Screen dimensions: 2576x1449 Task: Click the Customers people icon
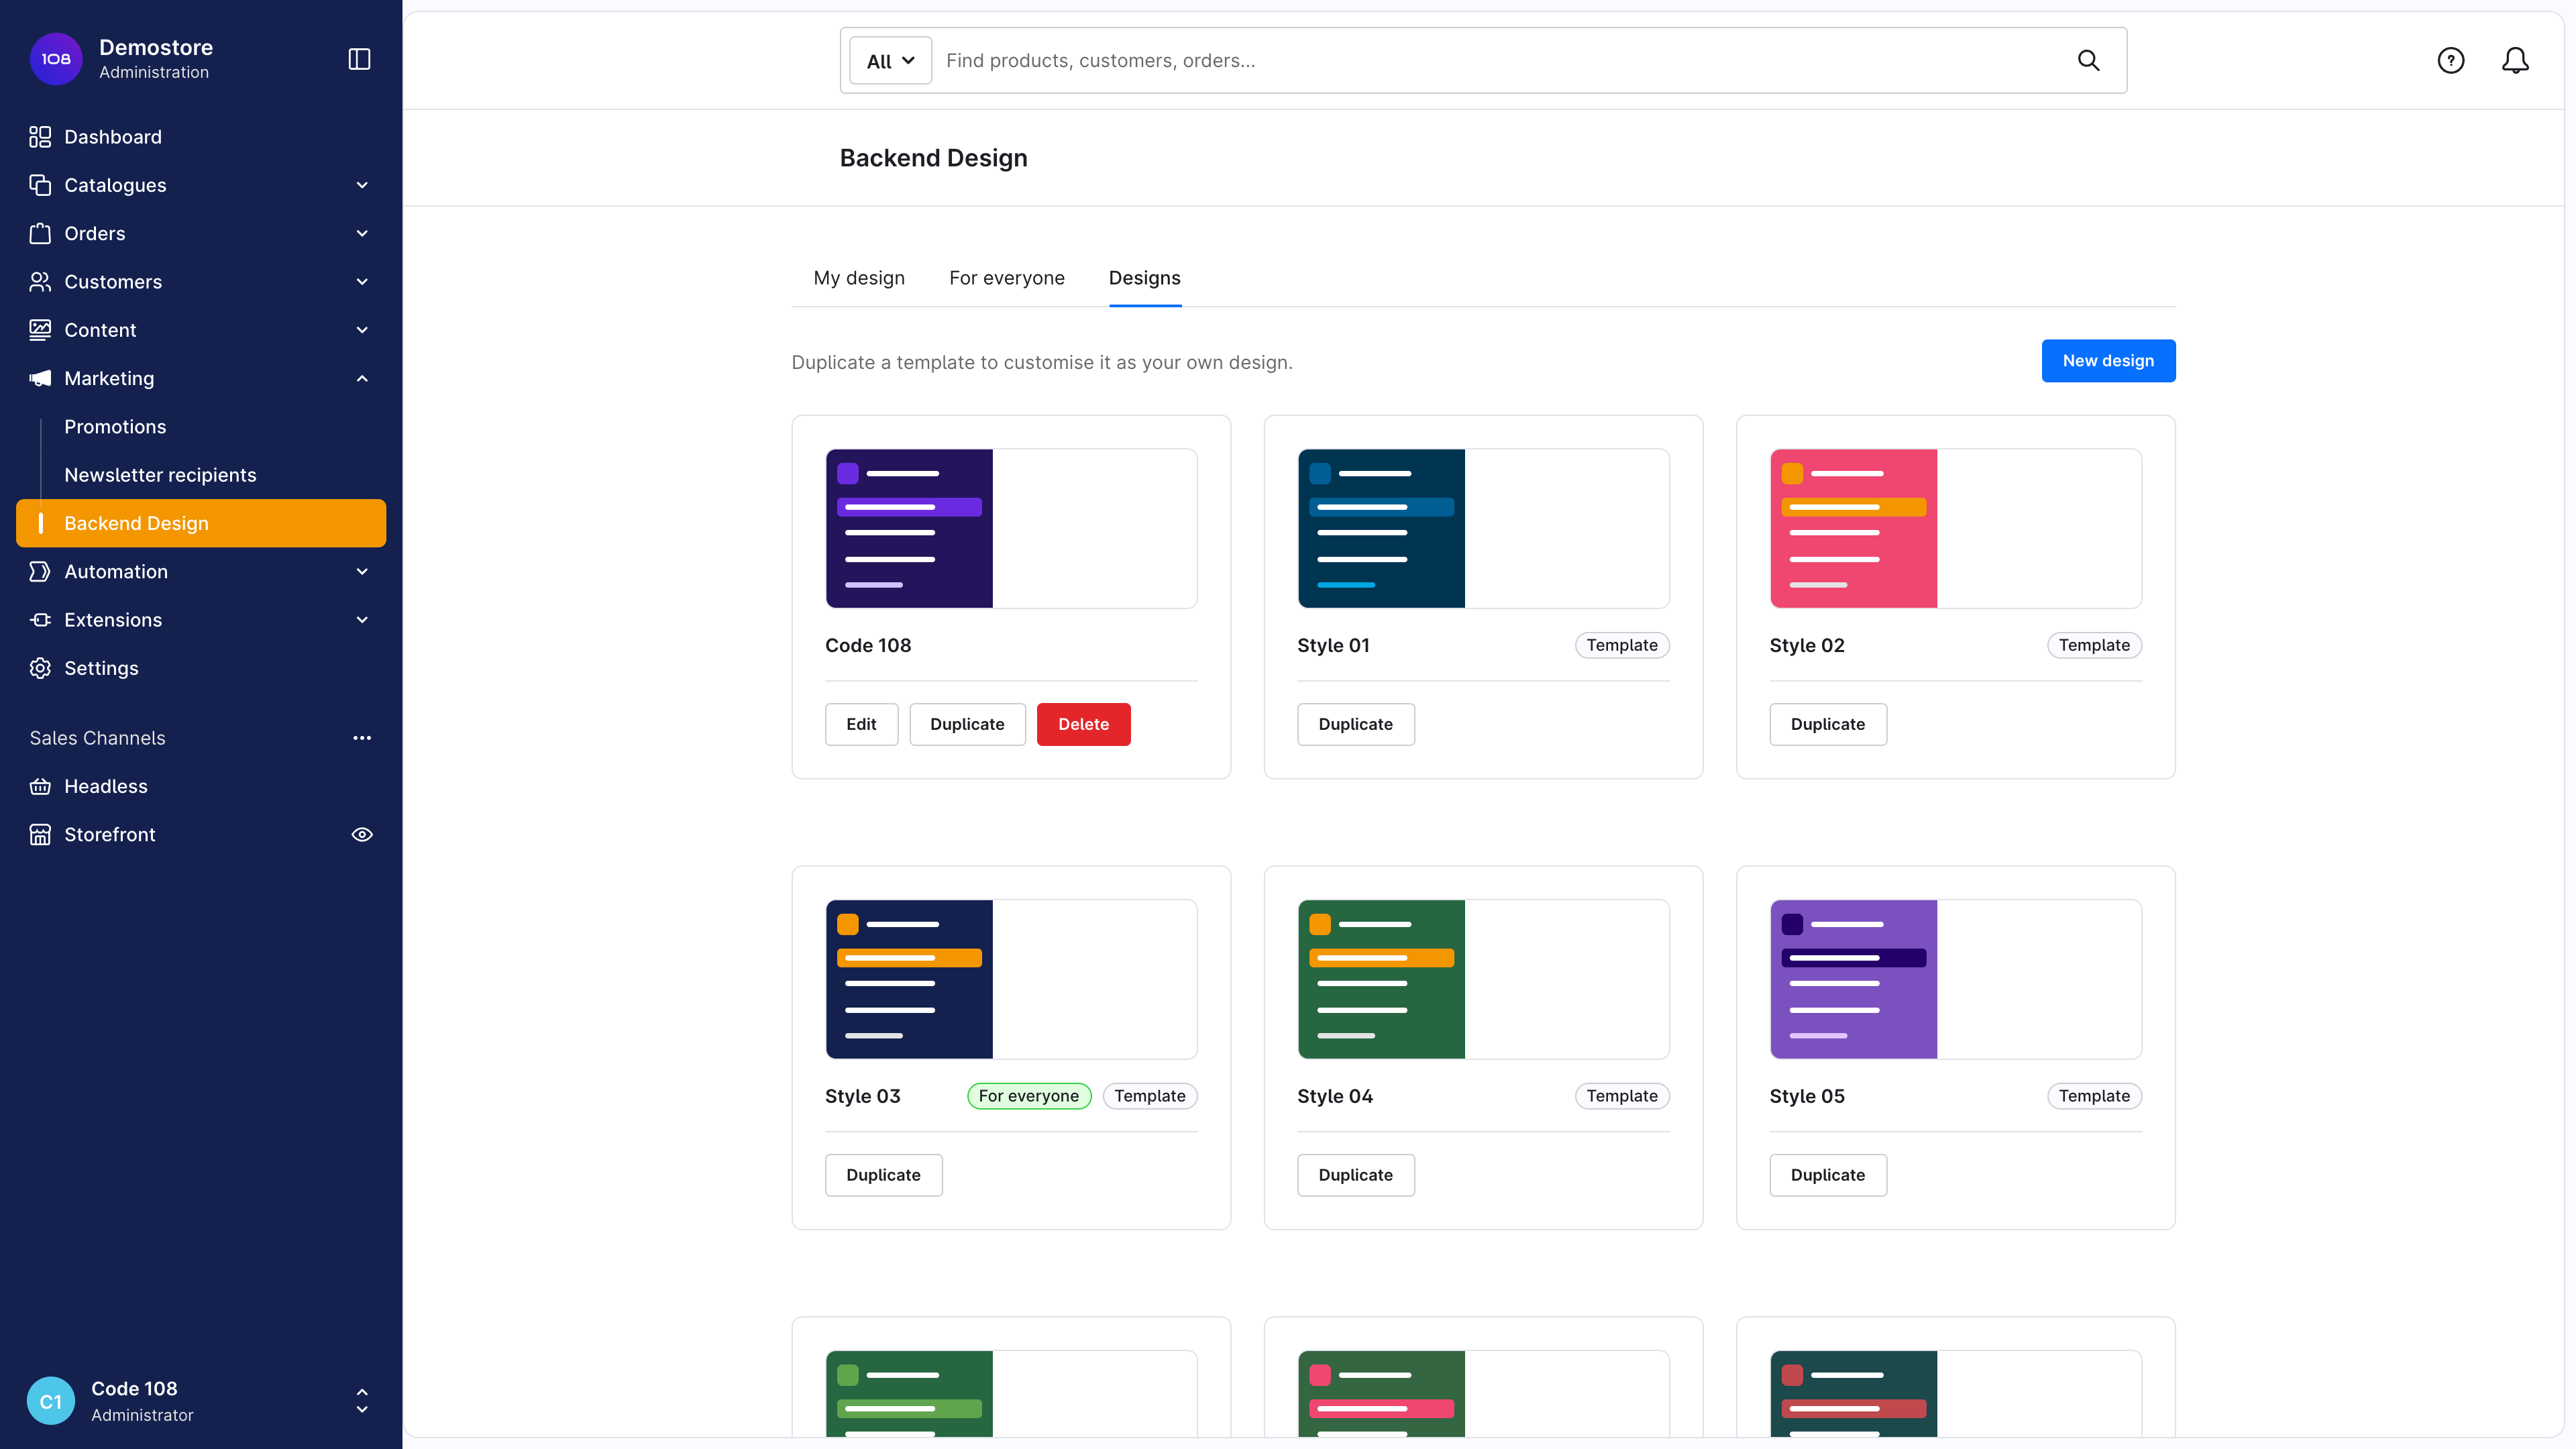coord(40,282)
